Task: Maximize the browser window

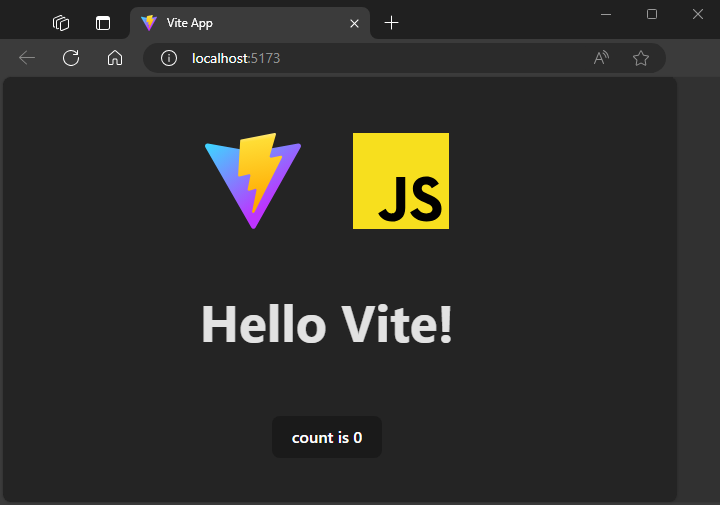Action: 652,14
